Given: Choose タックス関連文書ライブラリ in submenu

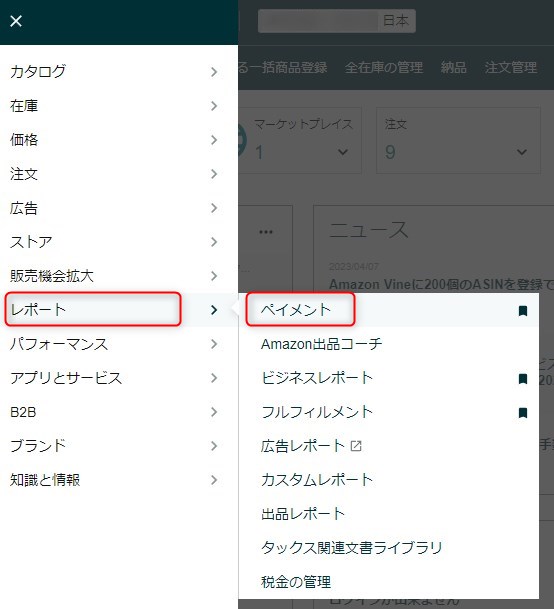Looking at the screenshot, I should tap(352, 548).
